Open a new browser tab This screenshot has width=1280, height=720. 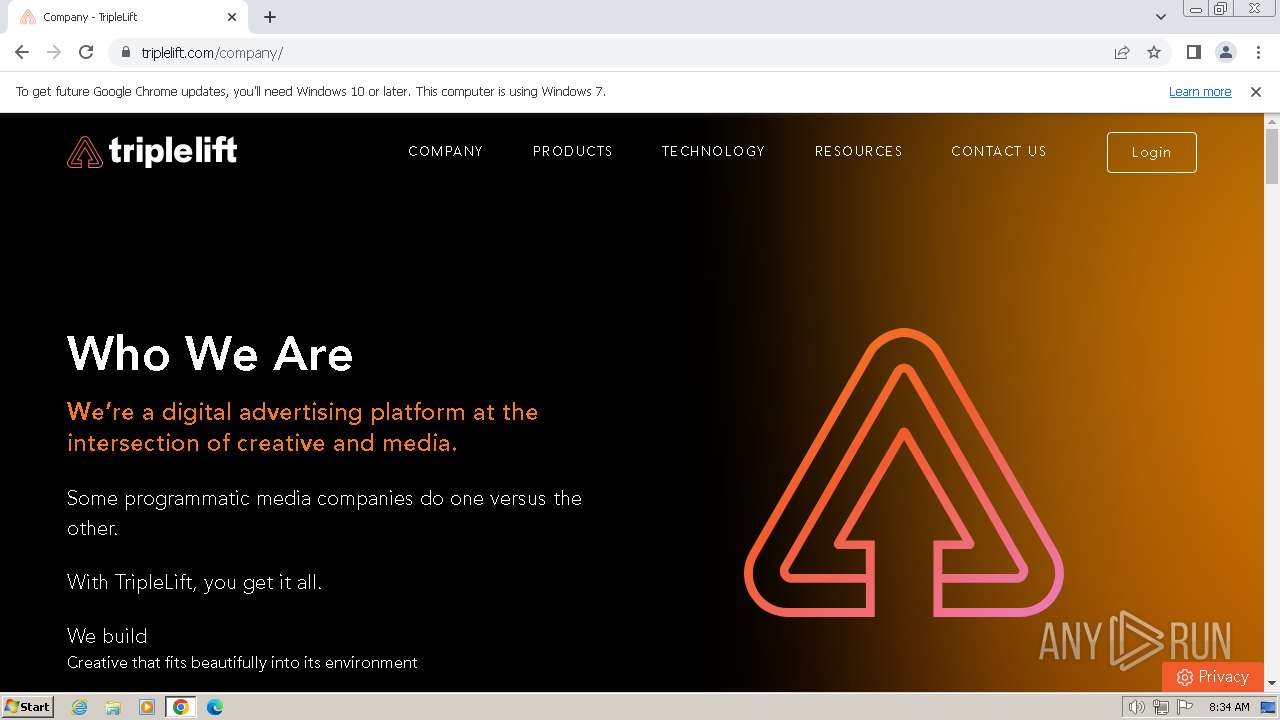pos(270,17)
